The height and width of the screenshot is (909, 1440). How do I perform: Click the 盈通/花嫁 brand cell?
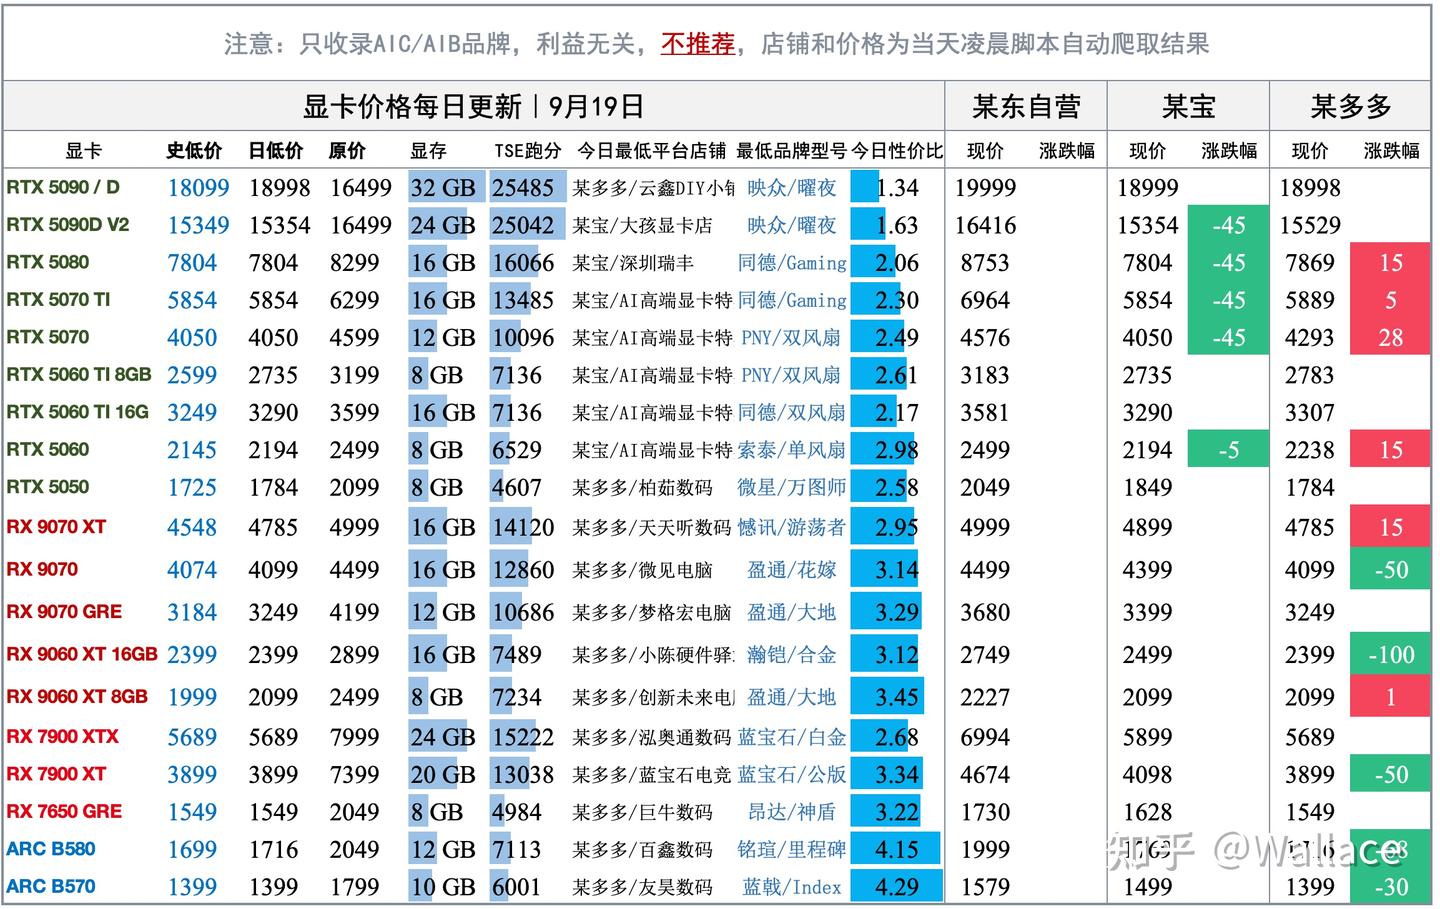(x=791, y=570)
